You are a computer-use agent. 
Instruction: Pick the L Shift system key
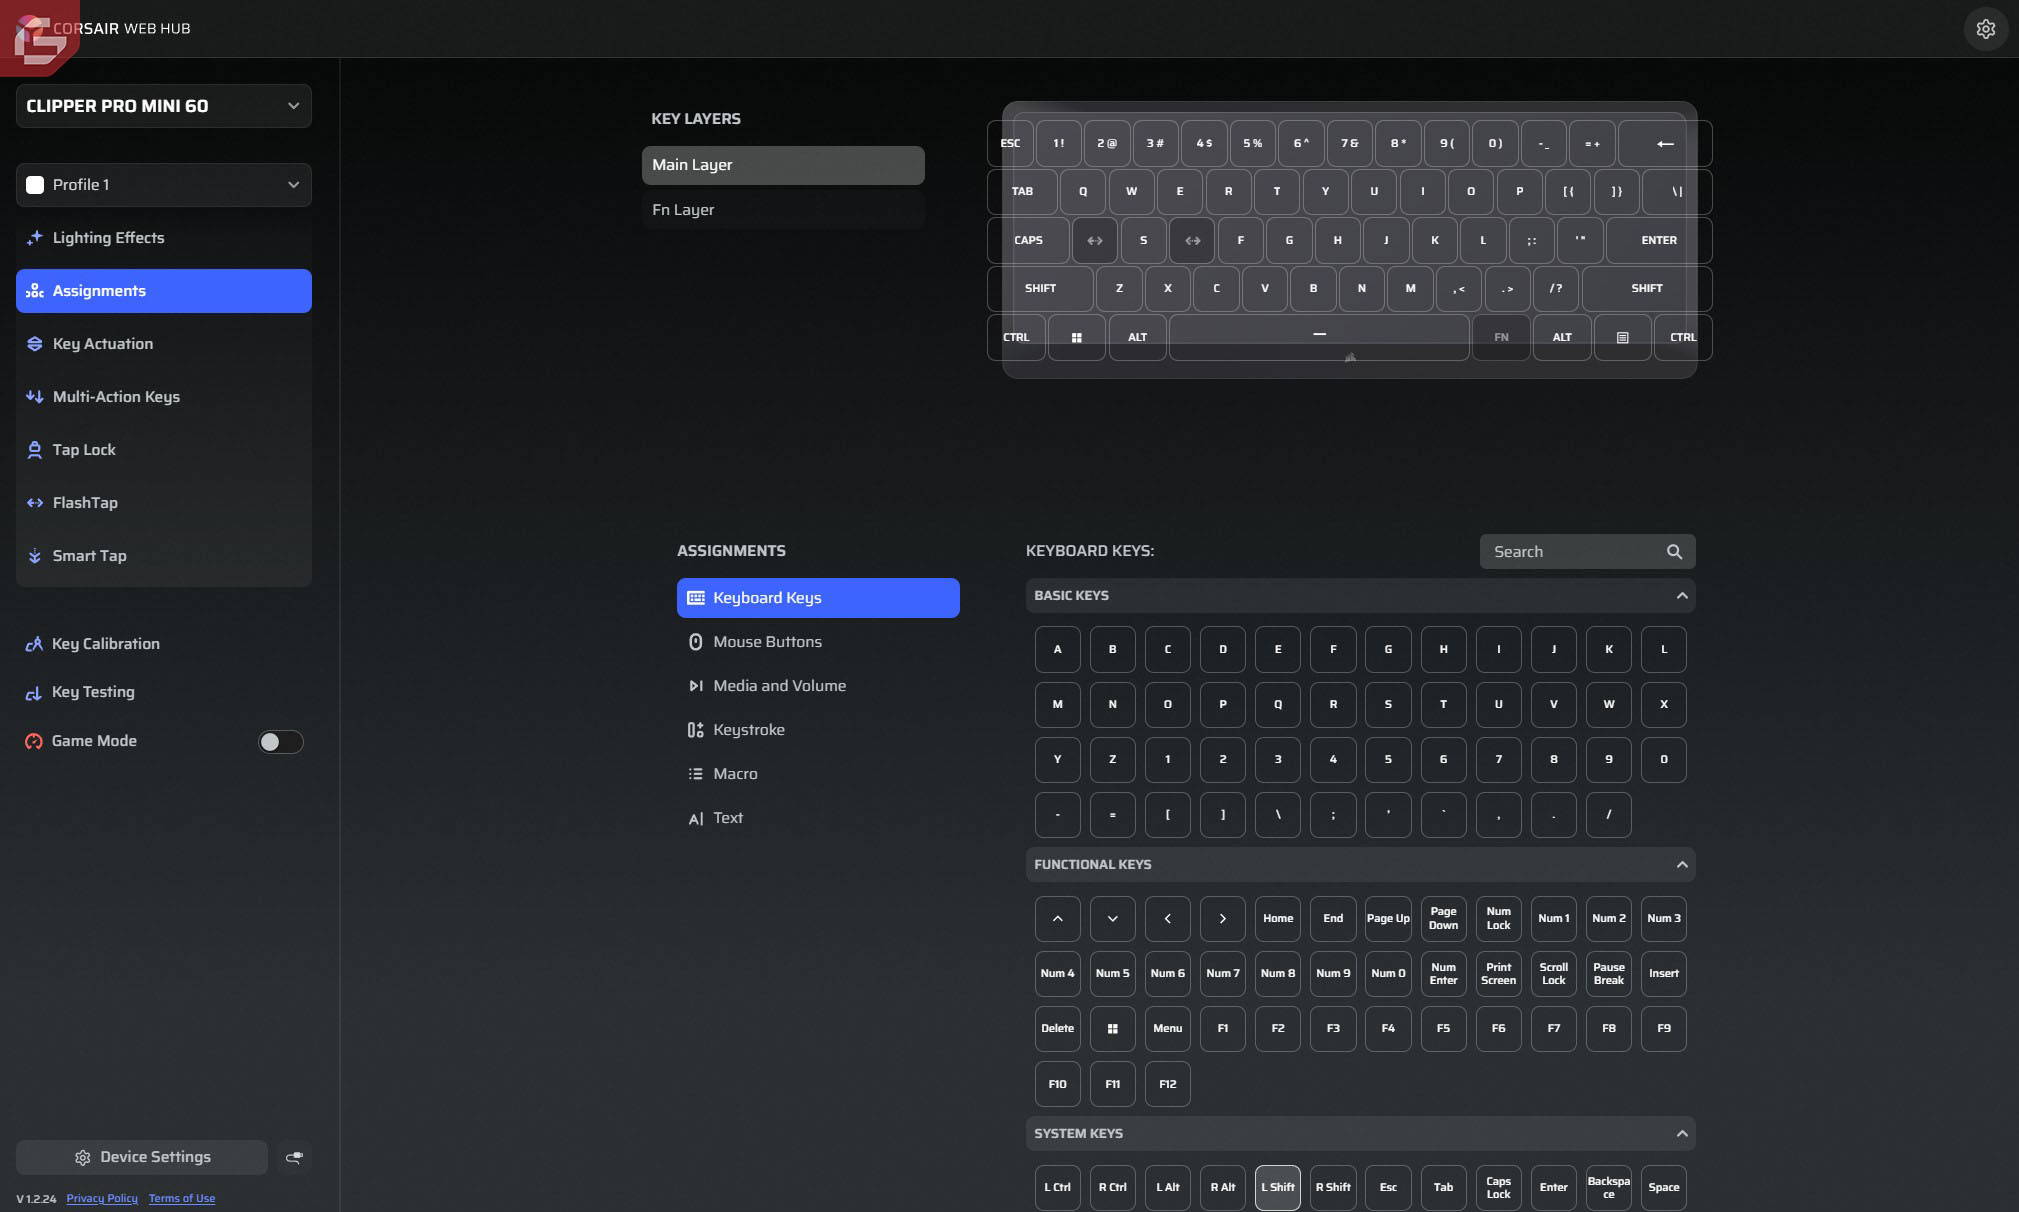(1278, 1188)
